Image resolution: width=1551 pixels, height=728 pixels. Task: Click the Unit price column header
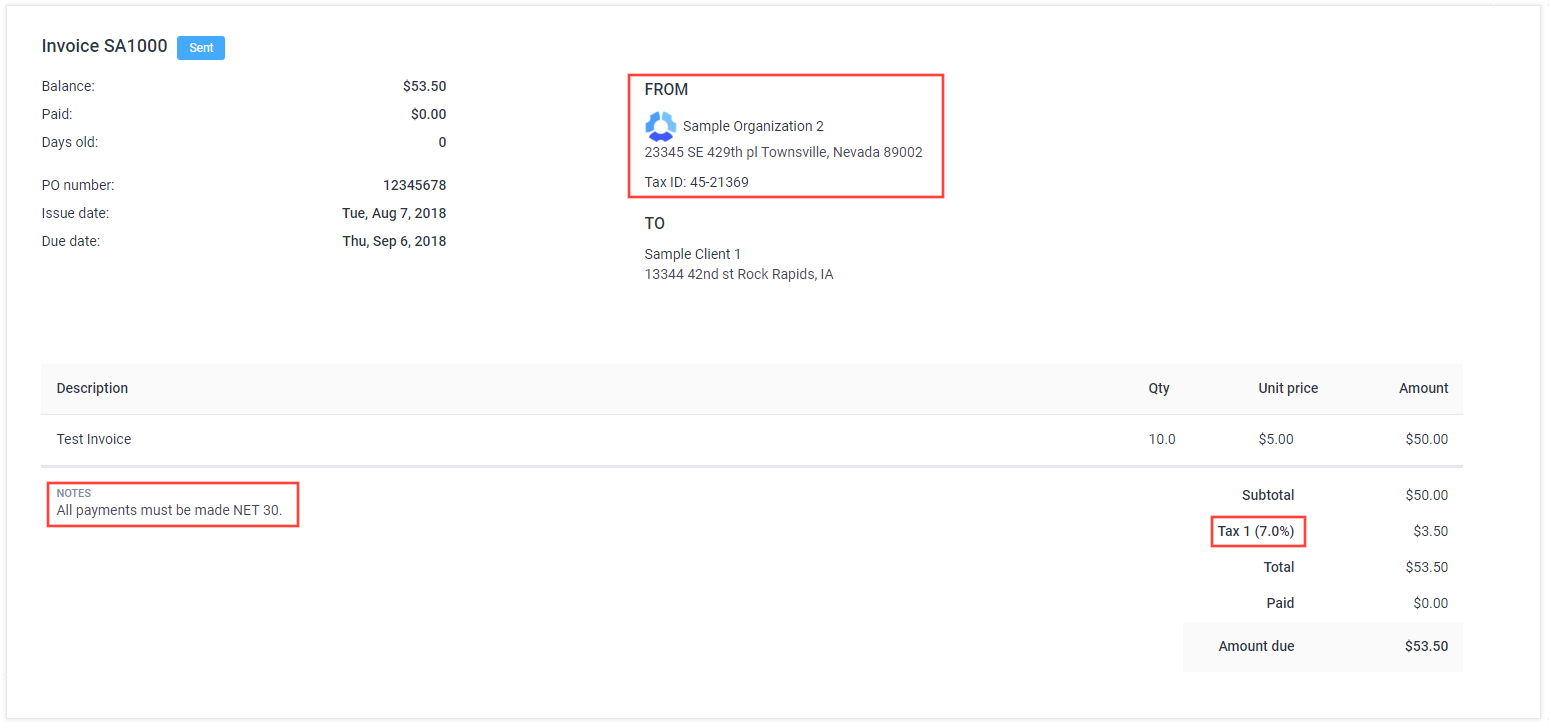click(x=1287, y=388)
